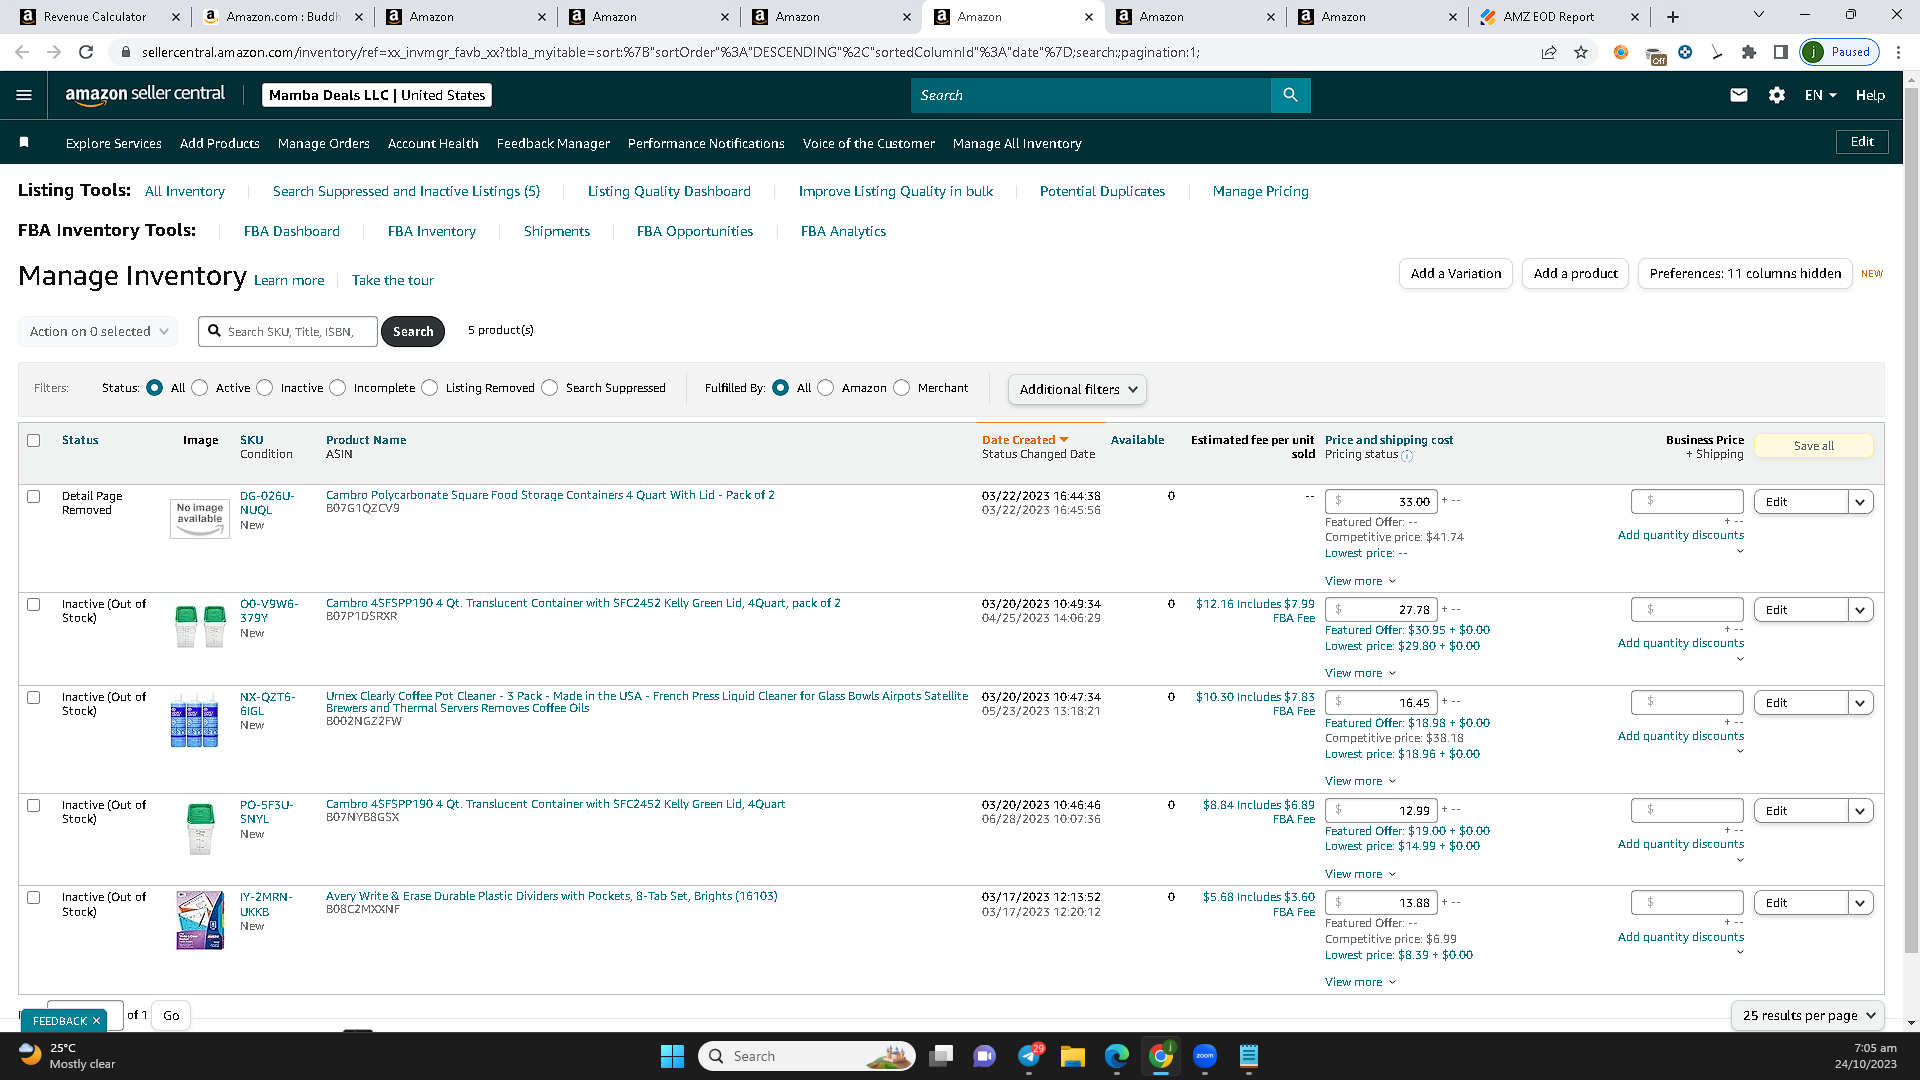Select the Inactive status radio button
The width and height of the screenshot is (1920, 1080).
(265, 388)
